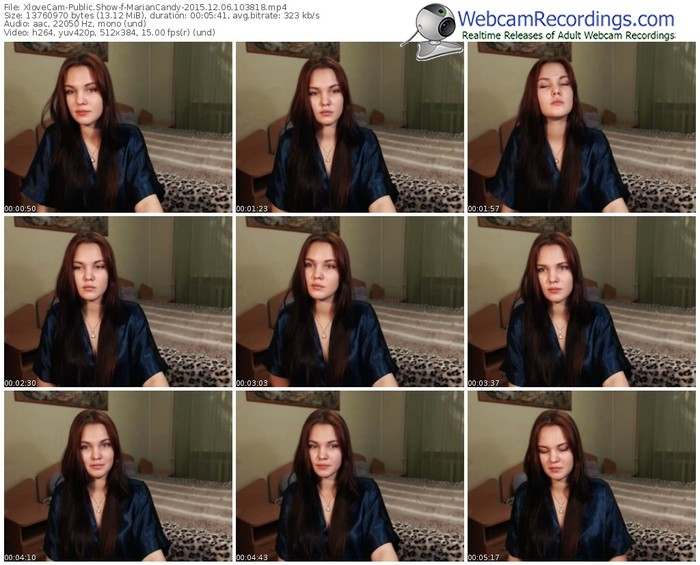700x565 pixels.
Task: Click the webcam logo icon
Action: click(x=431, y=32)
